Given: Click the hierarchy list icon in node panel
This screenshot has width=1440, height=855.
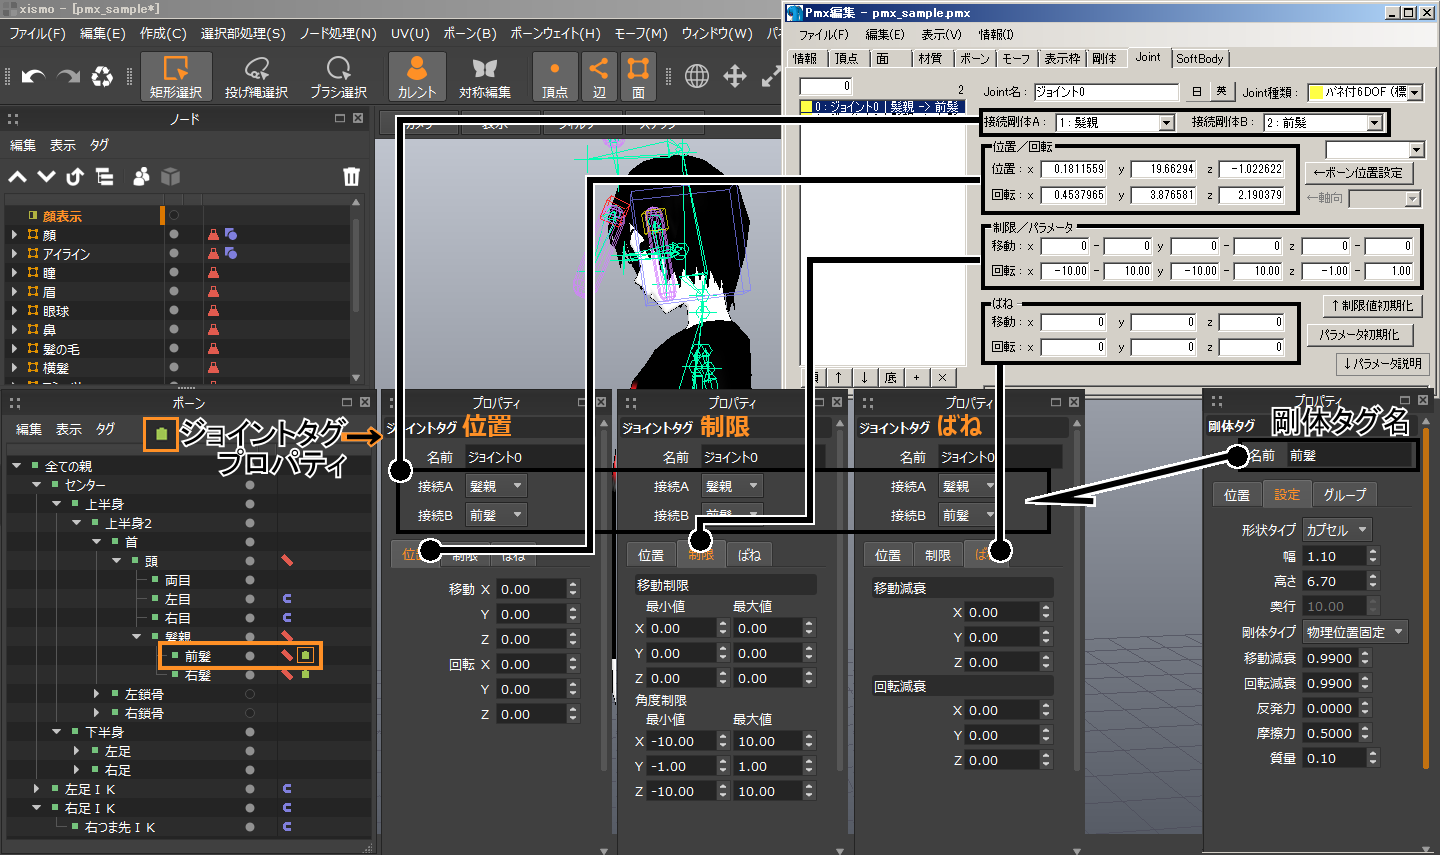Looking at the screenshot, I should pyautogui.click(x=104, y=177).
